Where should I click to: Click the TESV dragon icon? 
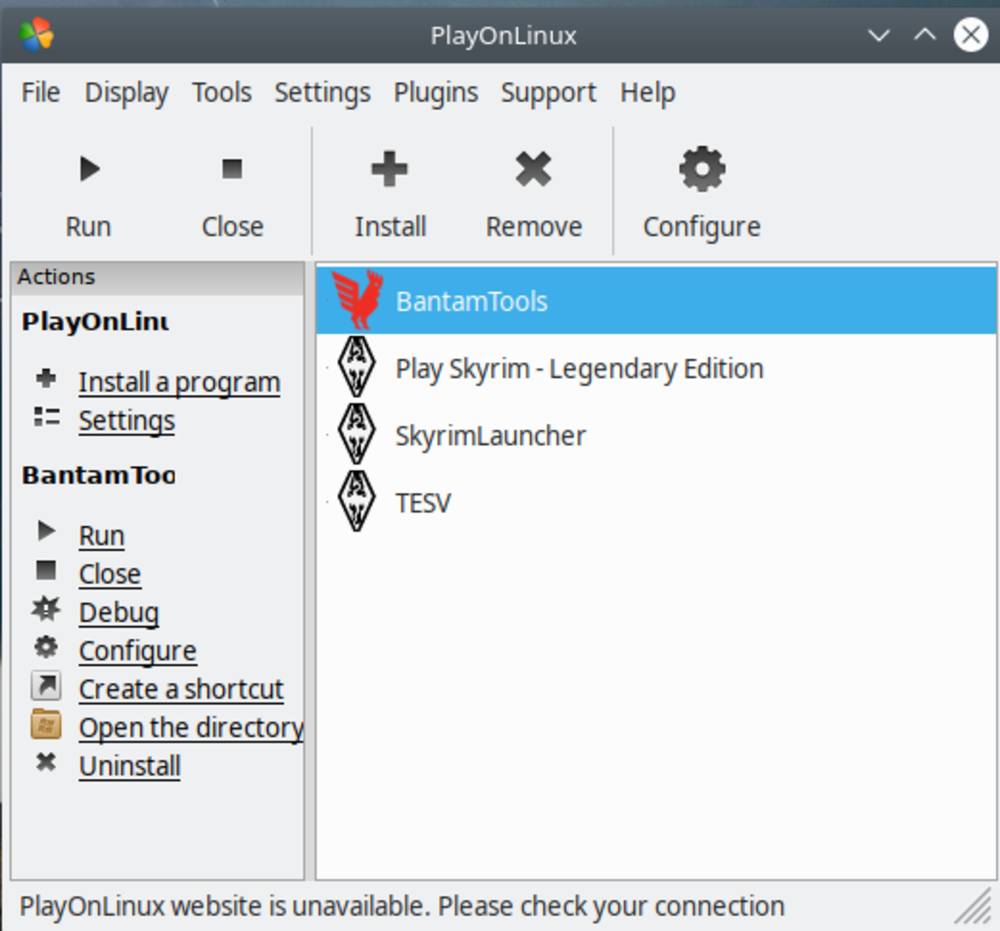click(357, 501)
